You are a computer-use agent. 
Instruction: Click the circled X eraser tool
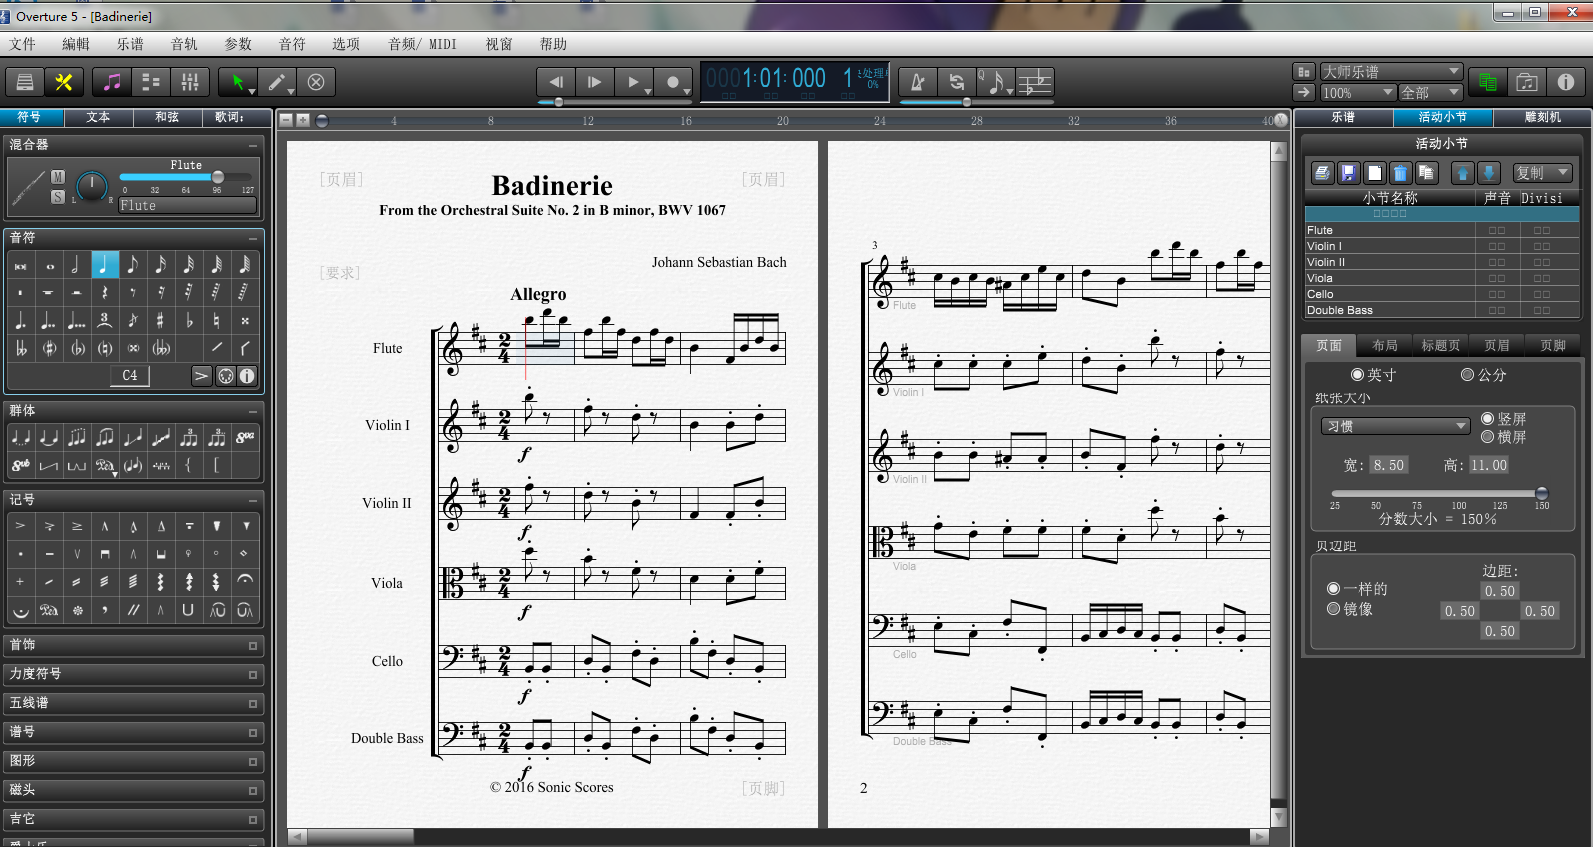[x=316, y=82]
